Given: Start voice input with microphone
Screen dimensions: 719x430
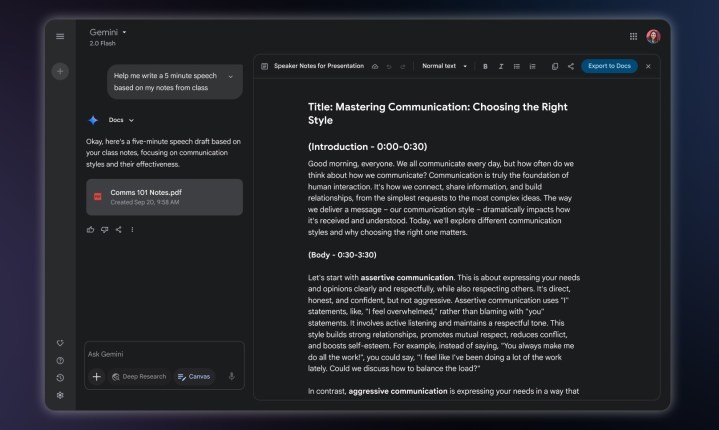Looking at the screenshot, I should [x=232, y=376].
